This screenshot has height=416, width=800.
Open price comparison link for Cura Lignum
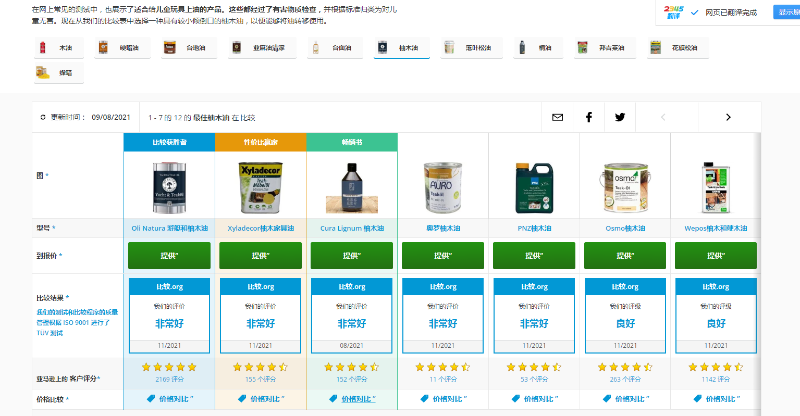[352, 398]
